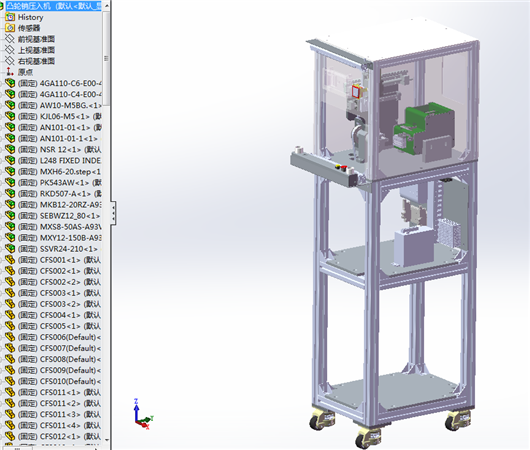Screen dimensions: 530x450
Task: Click the red emergency stop button on the control panel
Action: pos(344,167)
